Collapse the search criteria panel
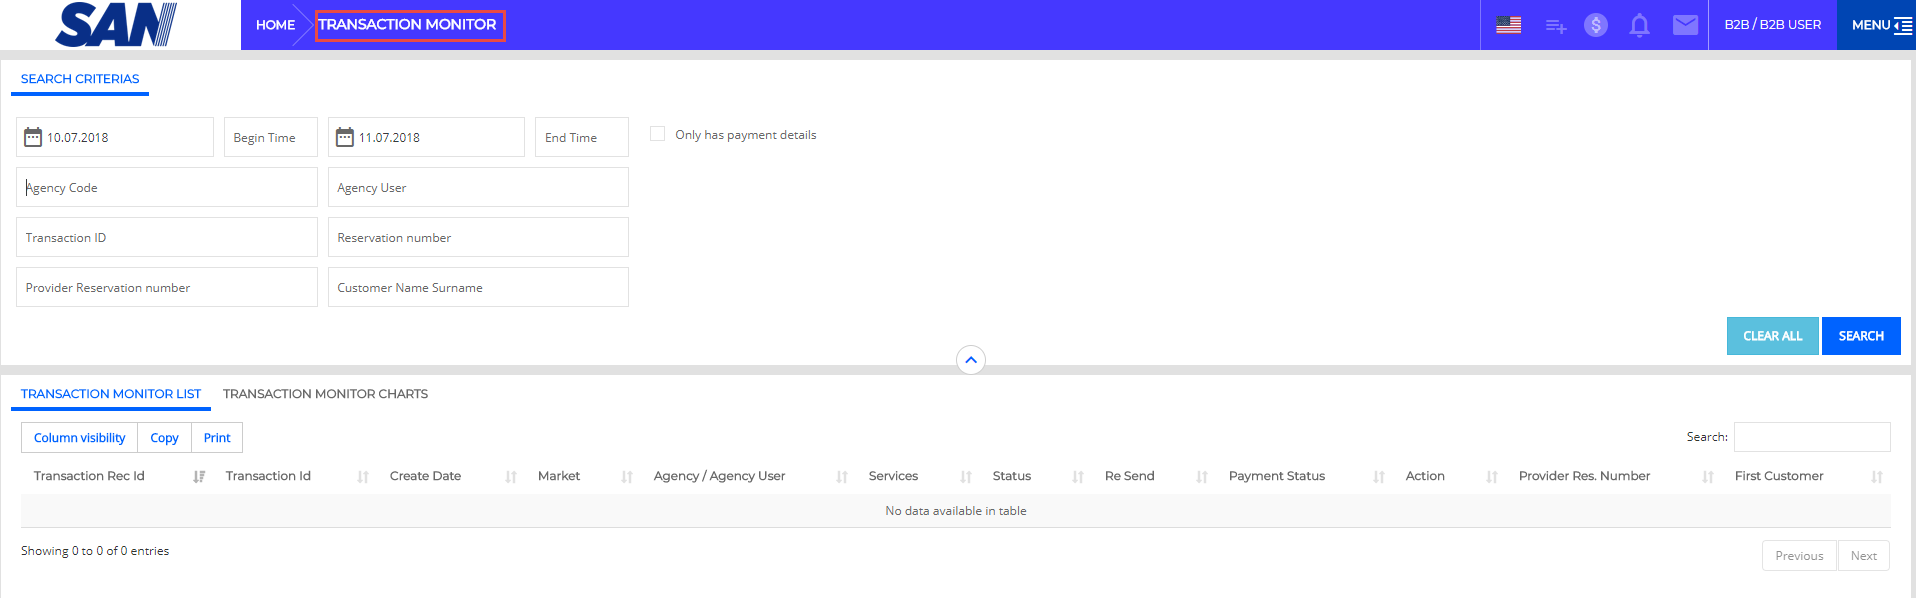Image resolution: width=1916 pixels, height=598 pixels. 970,360
